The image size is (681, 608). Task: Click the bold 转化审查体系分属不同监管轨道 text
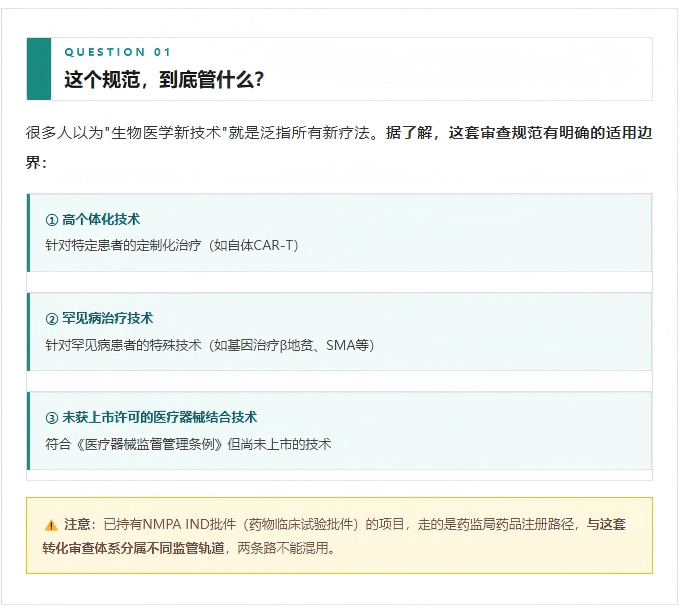pos(134,548)
